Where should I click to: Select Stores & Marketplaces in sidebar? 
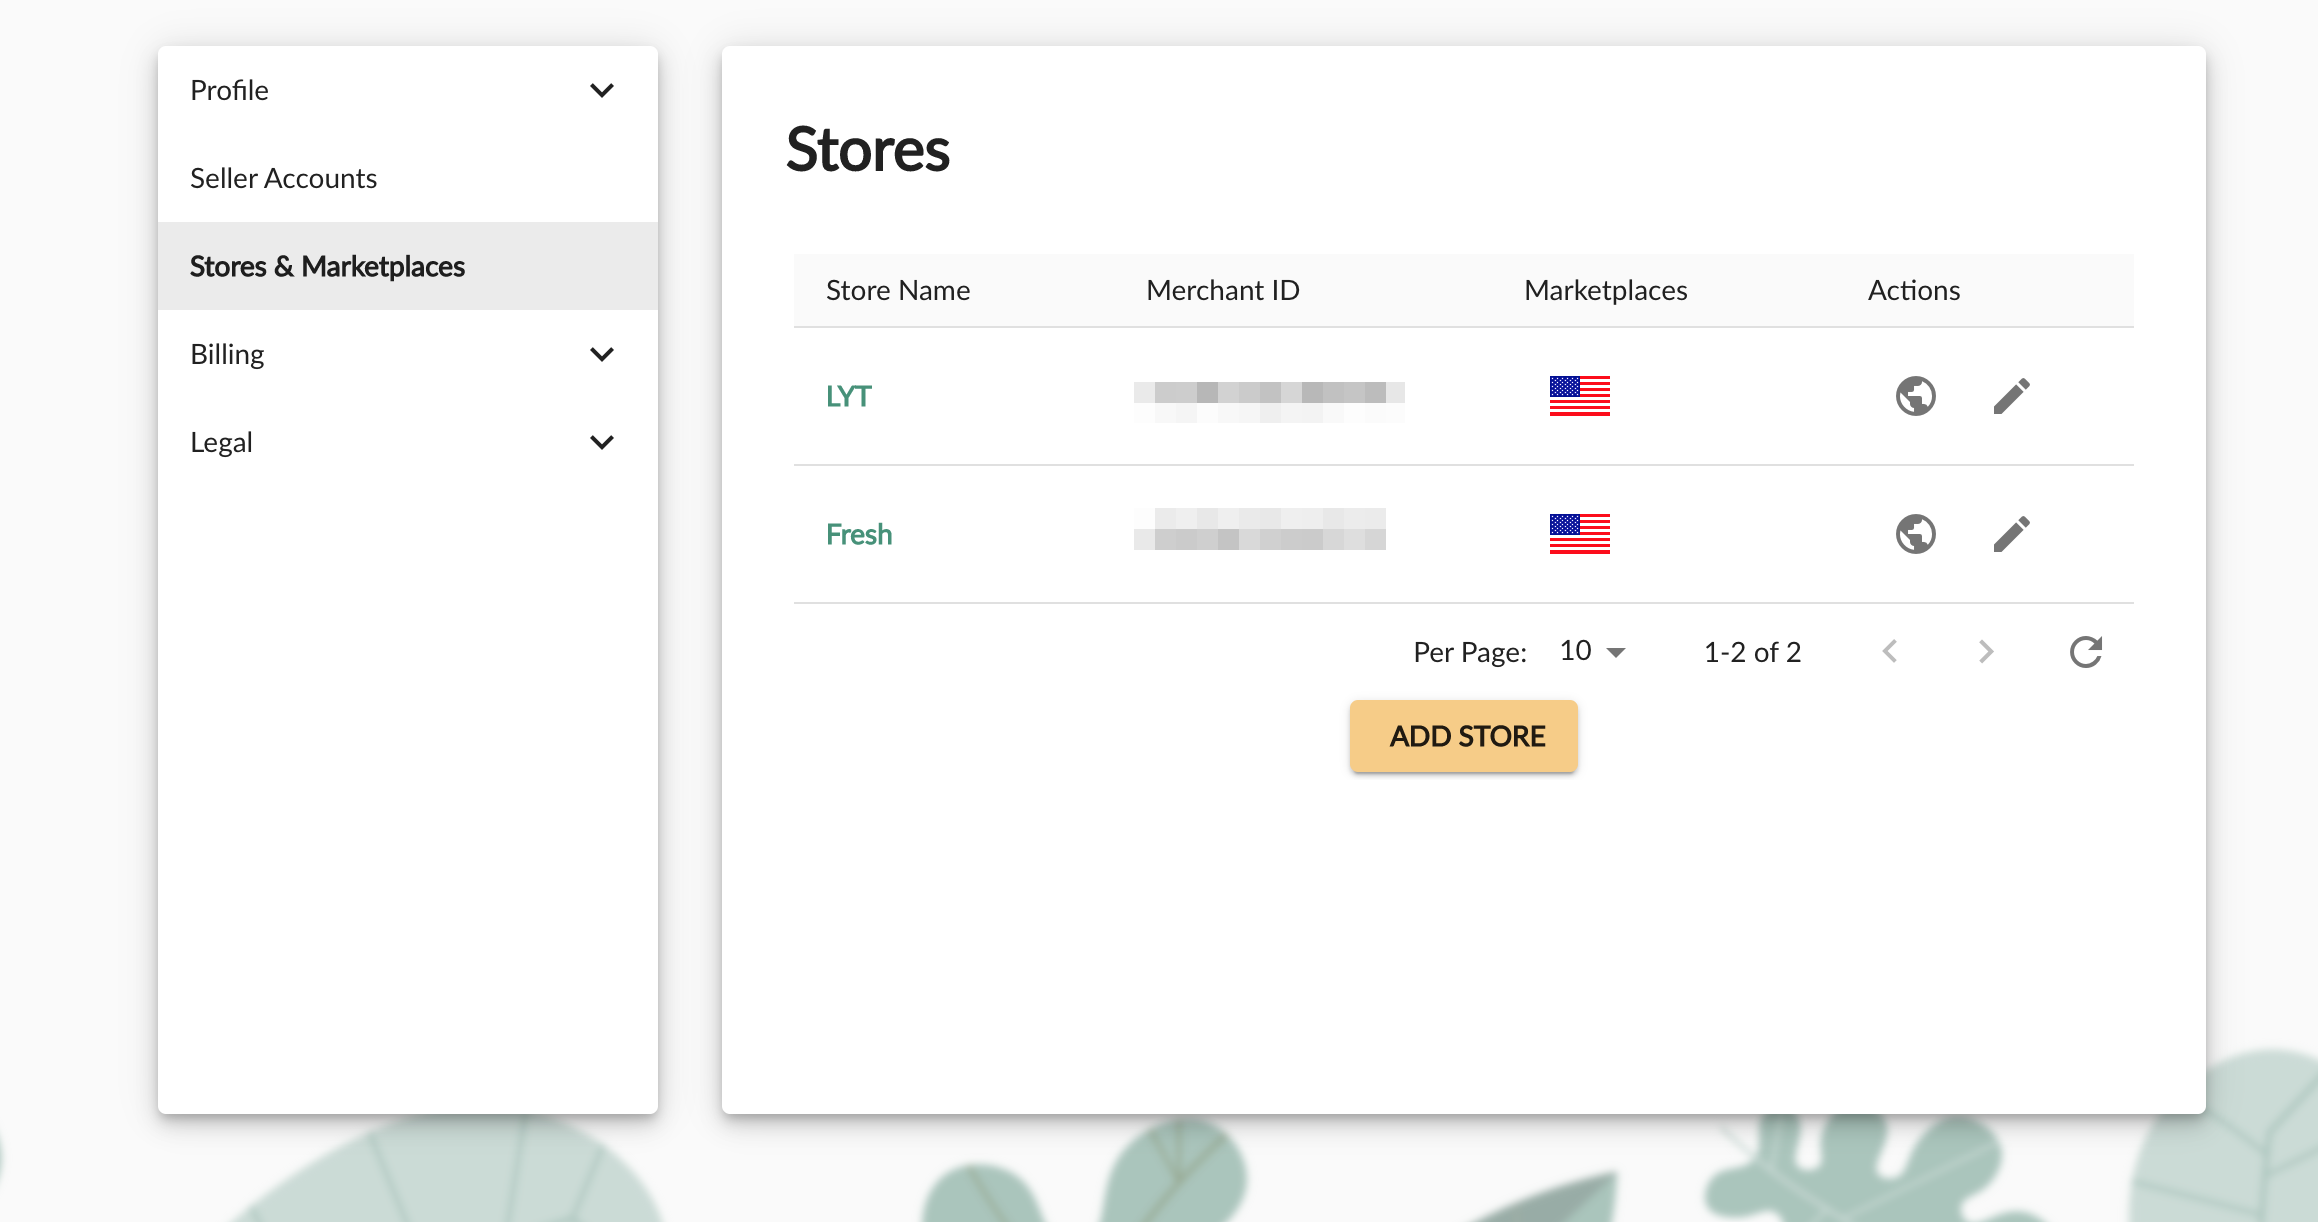point(408,266)
